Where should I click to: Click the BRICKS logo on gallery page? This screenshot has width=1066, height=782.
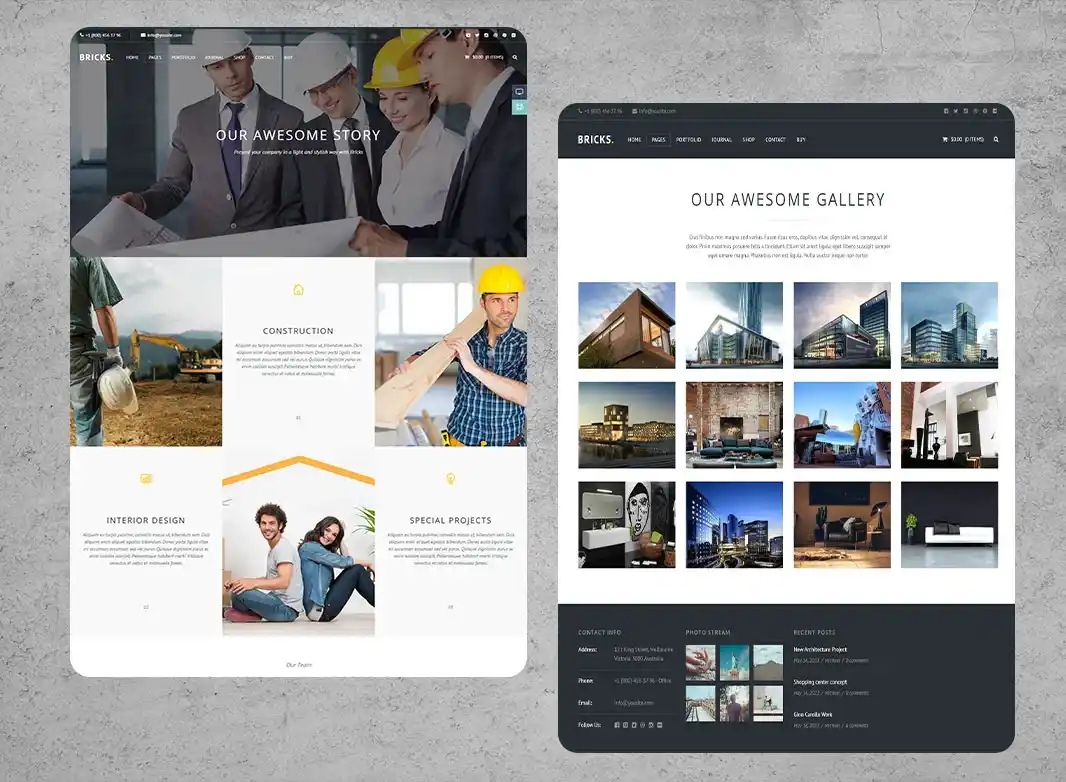[595, 139]
